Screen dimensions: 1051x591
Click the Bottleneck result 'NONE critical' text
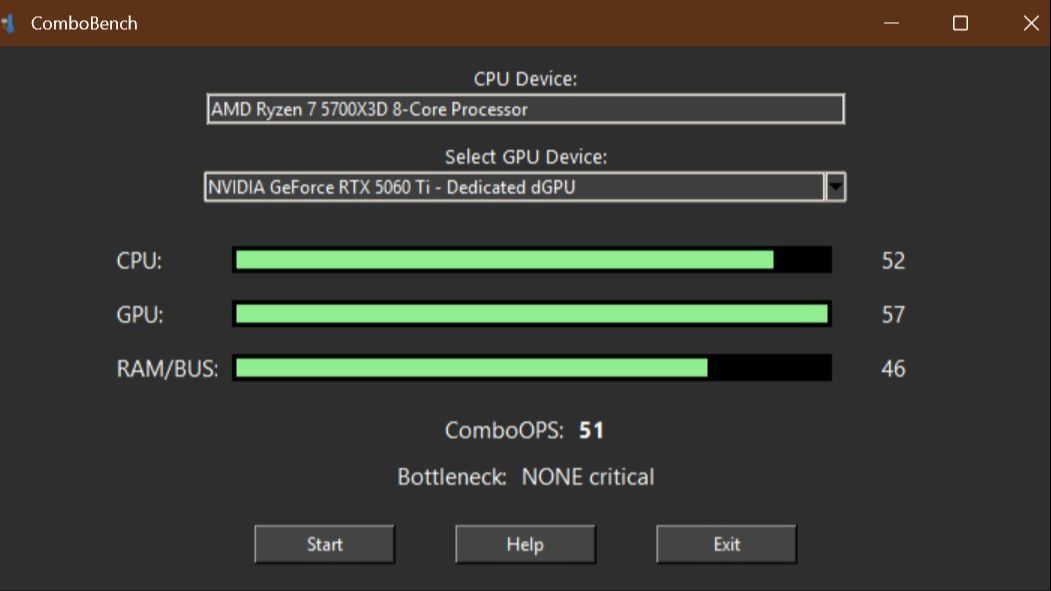588,477
